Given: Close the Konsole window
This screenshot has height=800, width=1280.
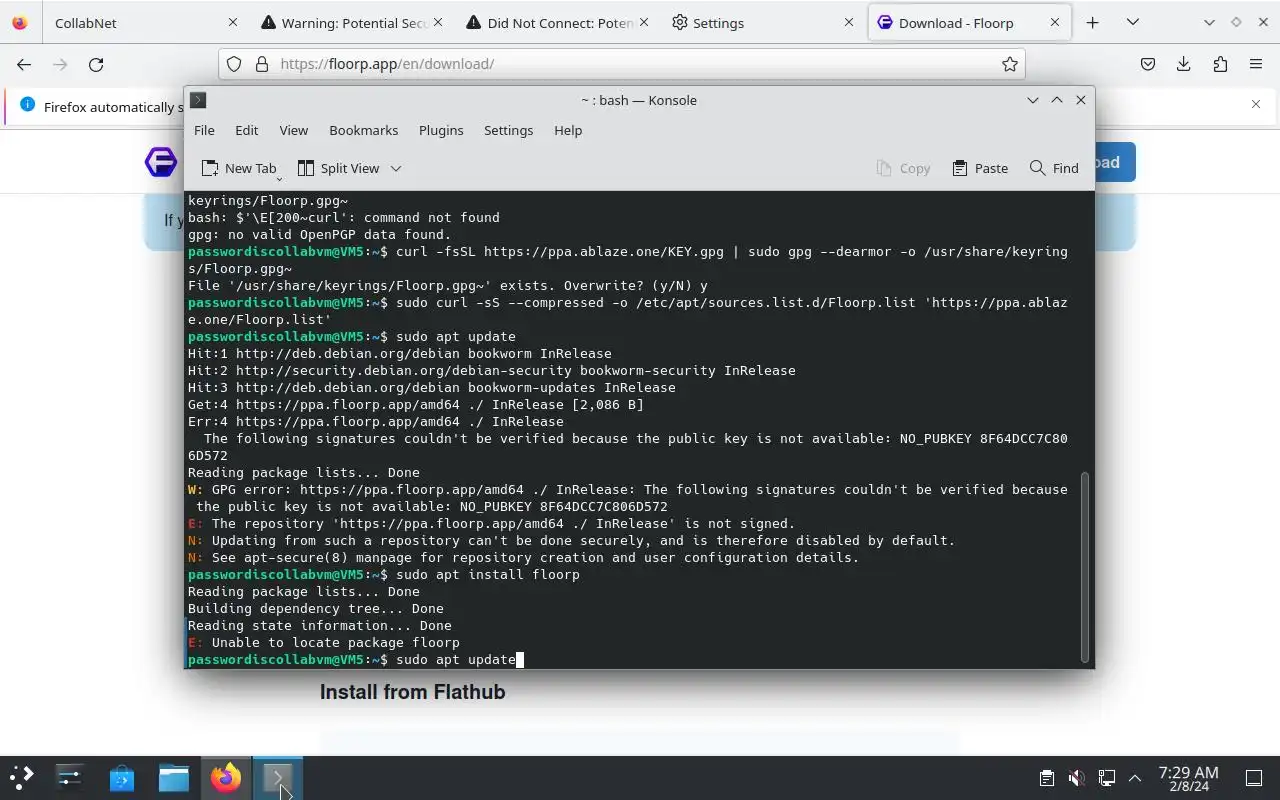Looking at the screenshot, I should tap(1081, 100).
